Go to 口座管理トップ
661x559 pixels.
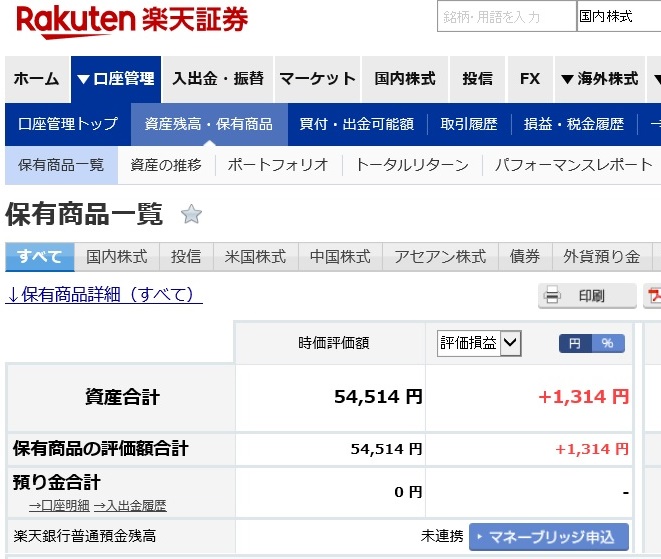(68, 124)
